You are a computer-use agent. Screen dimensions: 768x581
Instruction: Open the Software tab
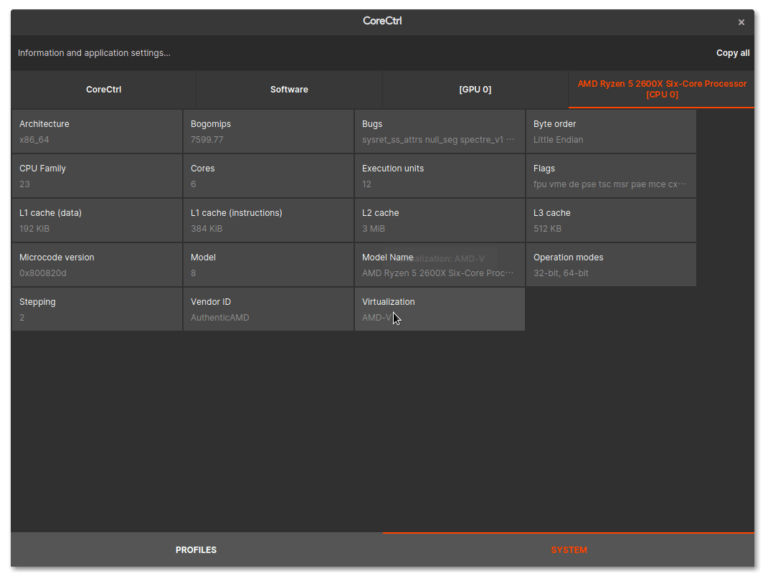pyautogui.click(x=289, y=89)
